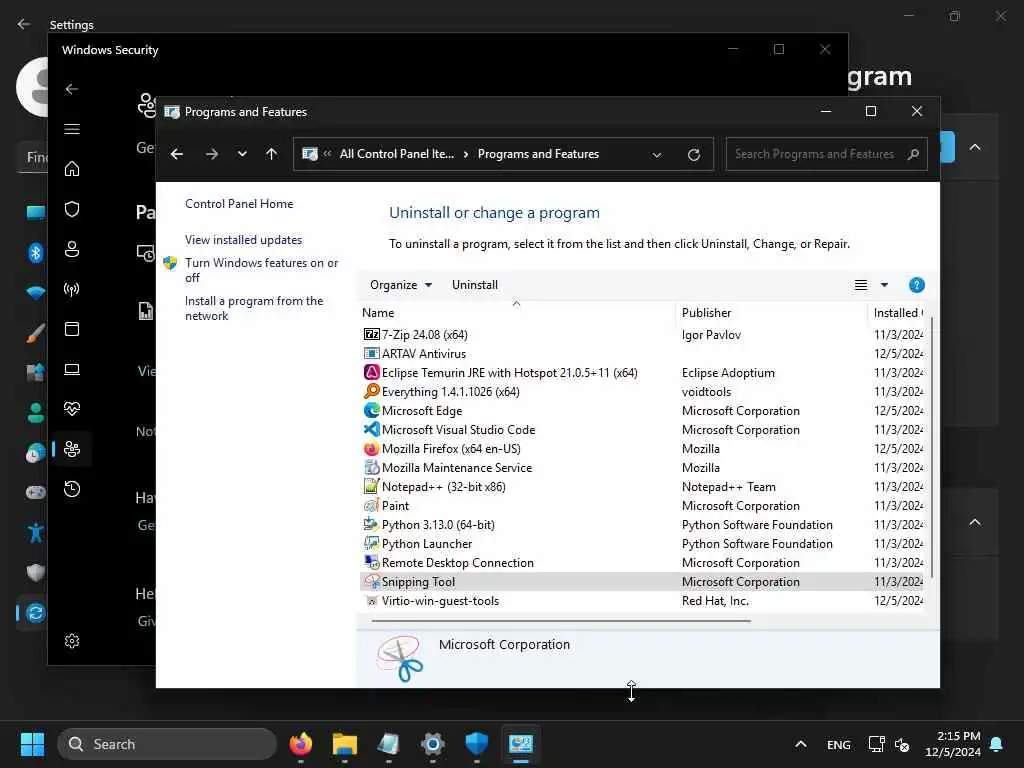Open Firewall & network protection icon
The width and height of the screenshot is (1024, 768).
(x=72, y=289)
